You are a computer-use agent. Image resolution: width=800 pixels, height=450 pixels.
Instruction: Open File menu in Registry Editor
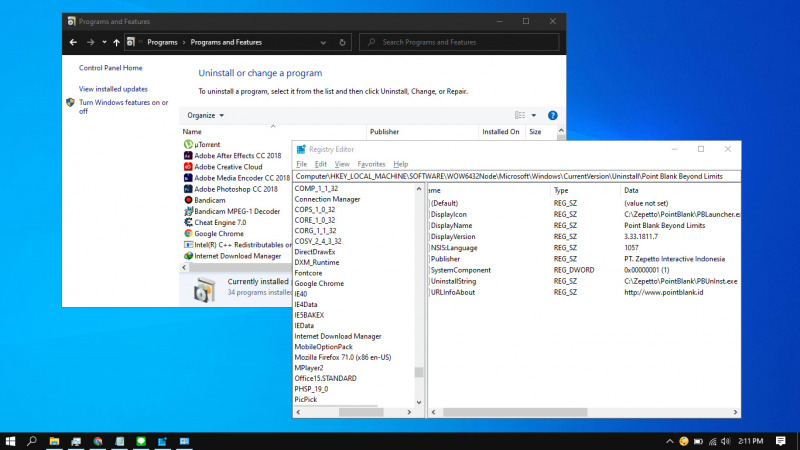(x=302, y=164)
